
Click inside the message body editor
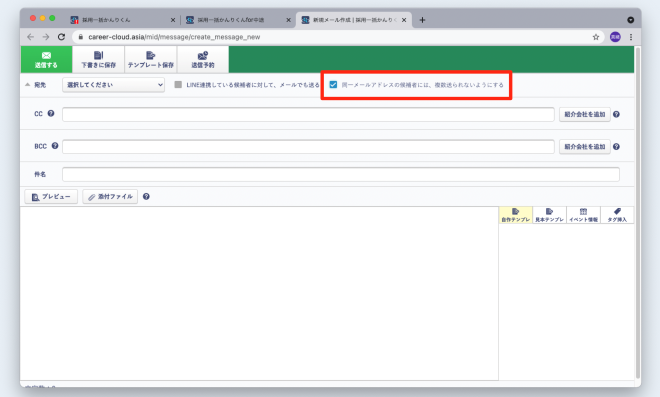[x=259, y=293]
